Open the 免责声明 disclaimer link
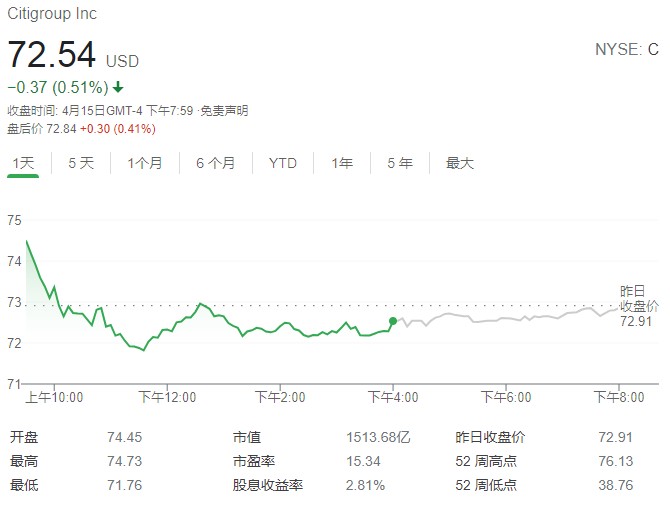Viewport: 670px width, 510px height. pos(224,111)
